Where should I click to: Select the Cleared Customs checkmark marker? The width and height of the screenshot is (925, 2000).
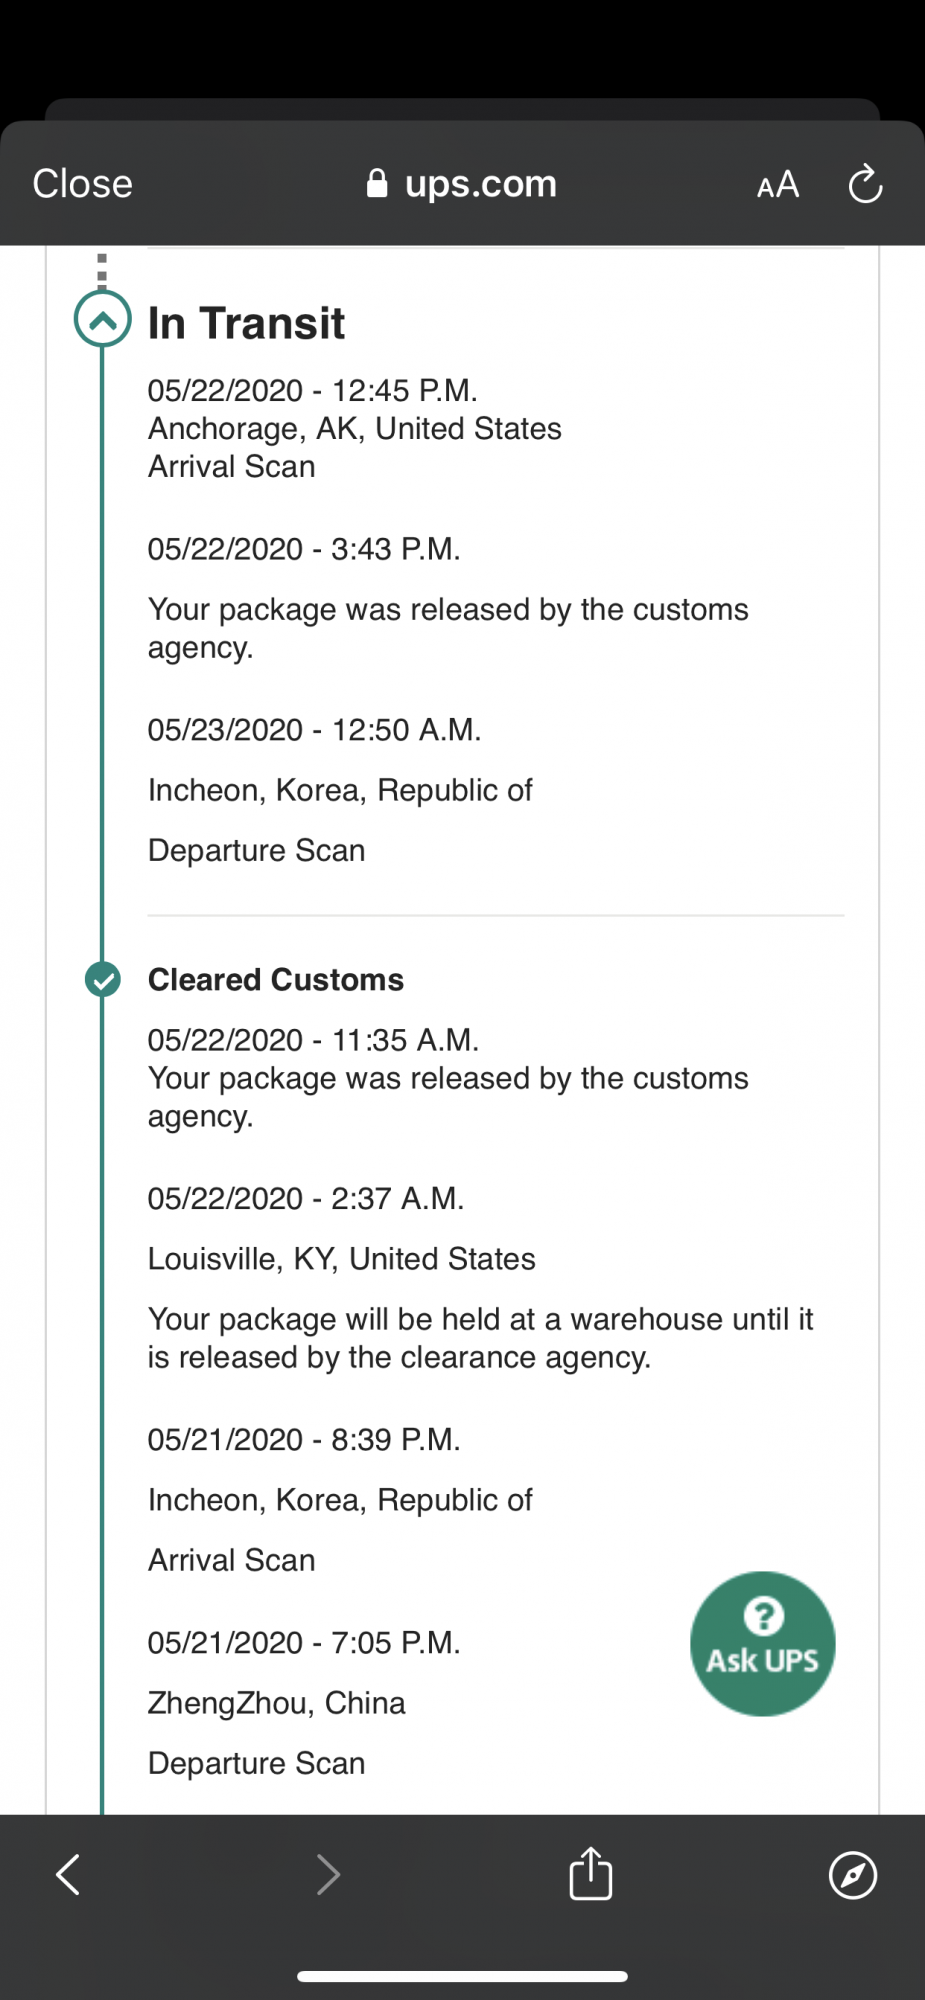[x=102, y=980]
